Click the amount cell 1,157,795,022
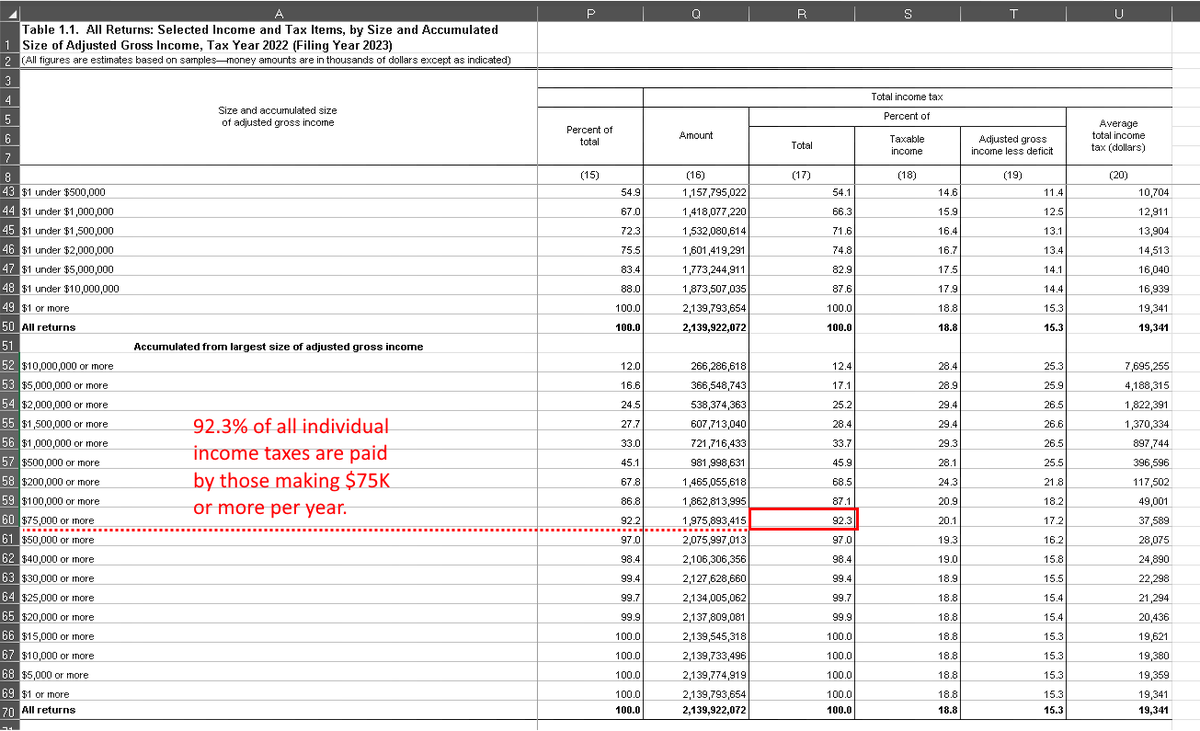Screen dimensions: 1200x731 click(x=695, y=191)
